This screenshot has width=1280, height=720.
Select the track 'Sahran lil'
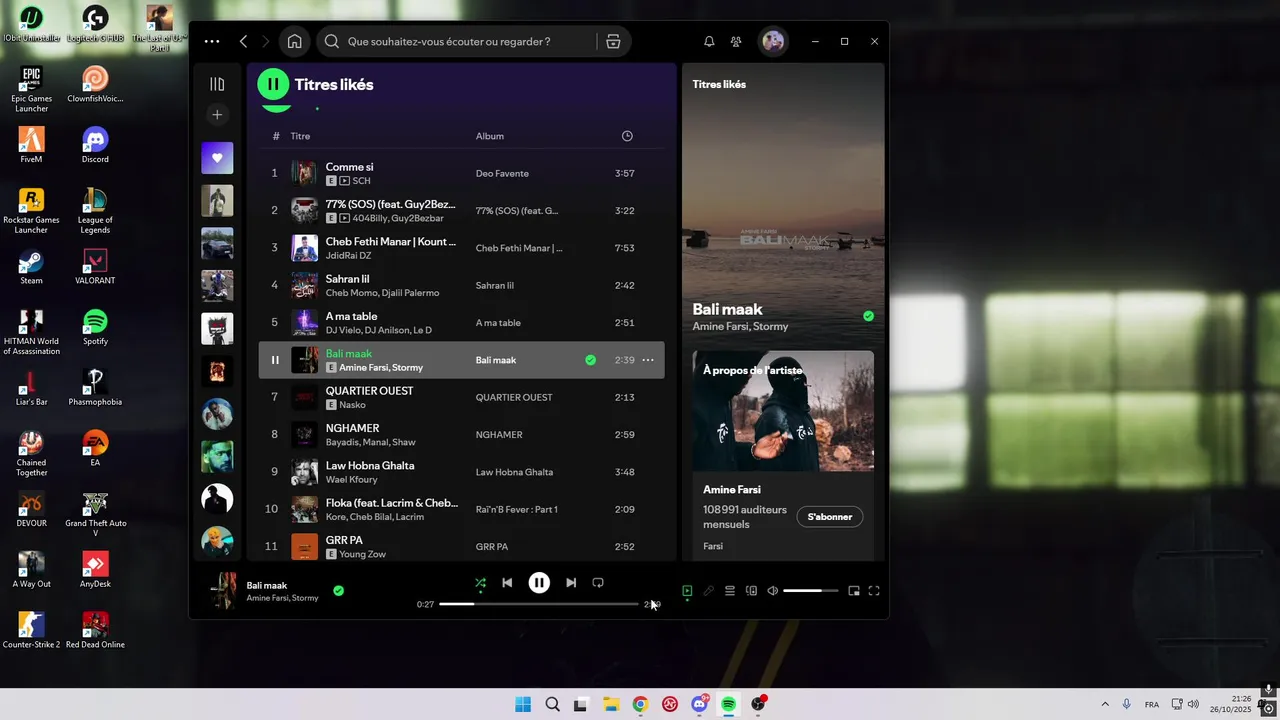pyautogui.click(x=347, y=279)
